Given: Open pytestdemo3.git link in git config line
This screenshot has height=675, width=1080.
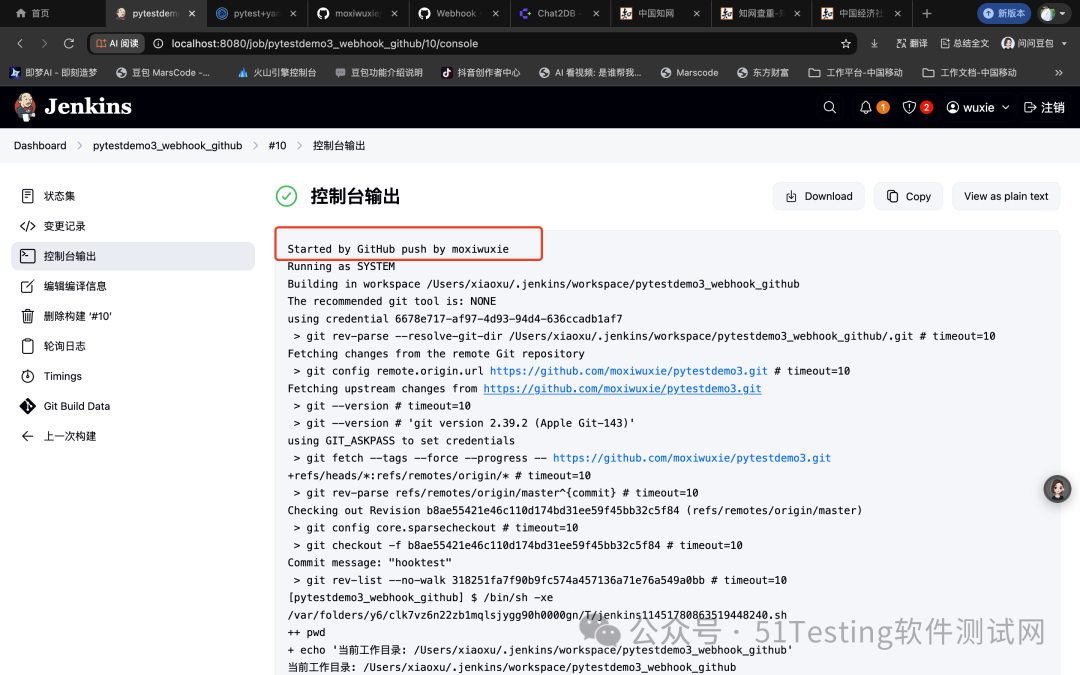Looking at the screenshot, I should tap(628, 371).
